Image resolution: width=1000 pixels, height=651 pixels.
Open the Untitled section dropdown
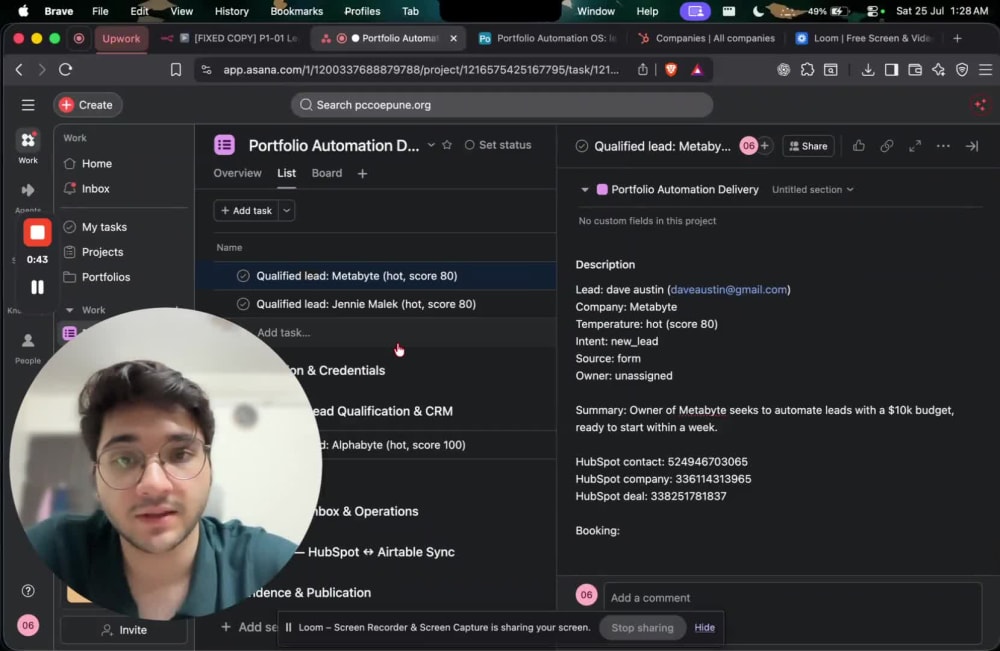[812, 189]
